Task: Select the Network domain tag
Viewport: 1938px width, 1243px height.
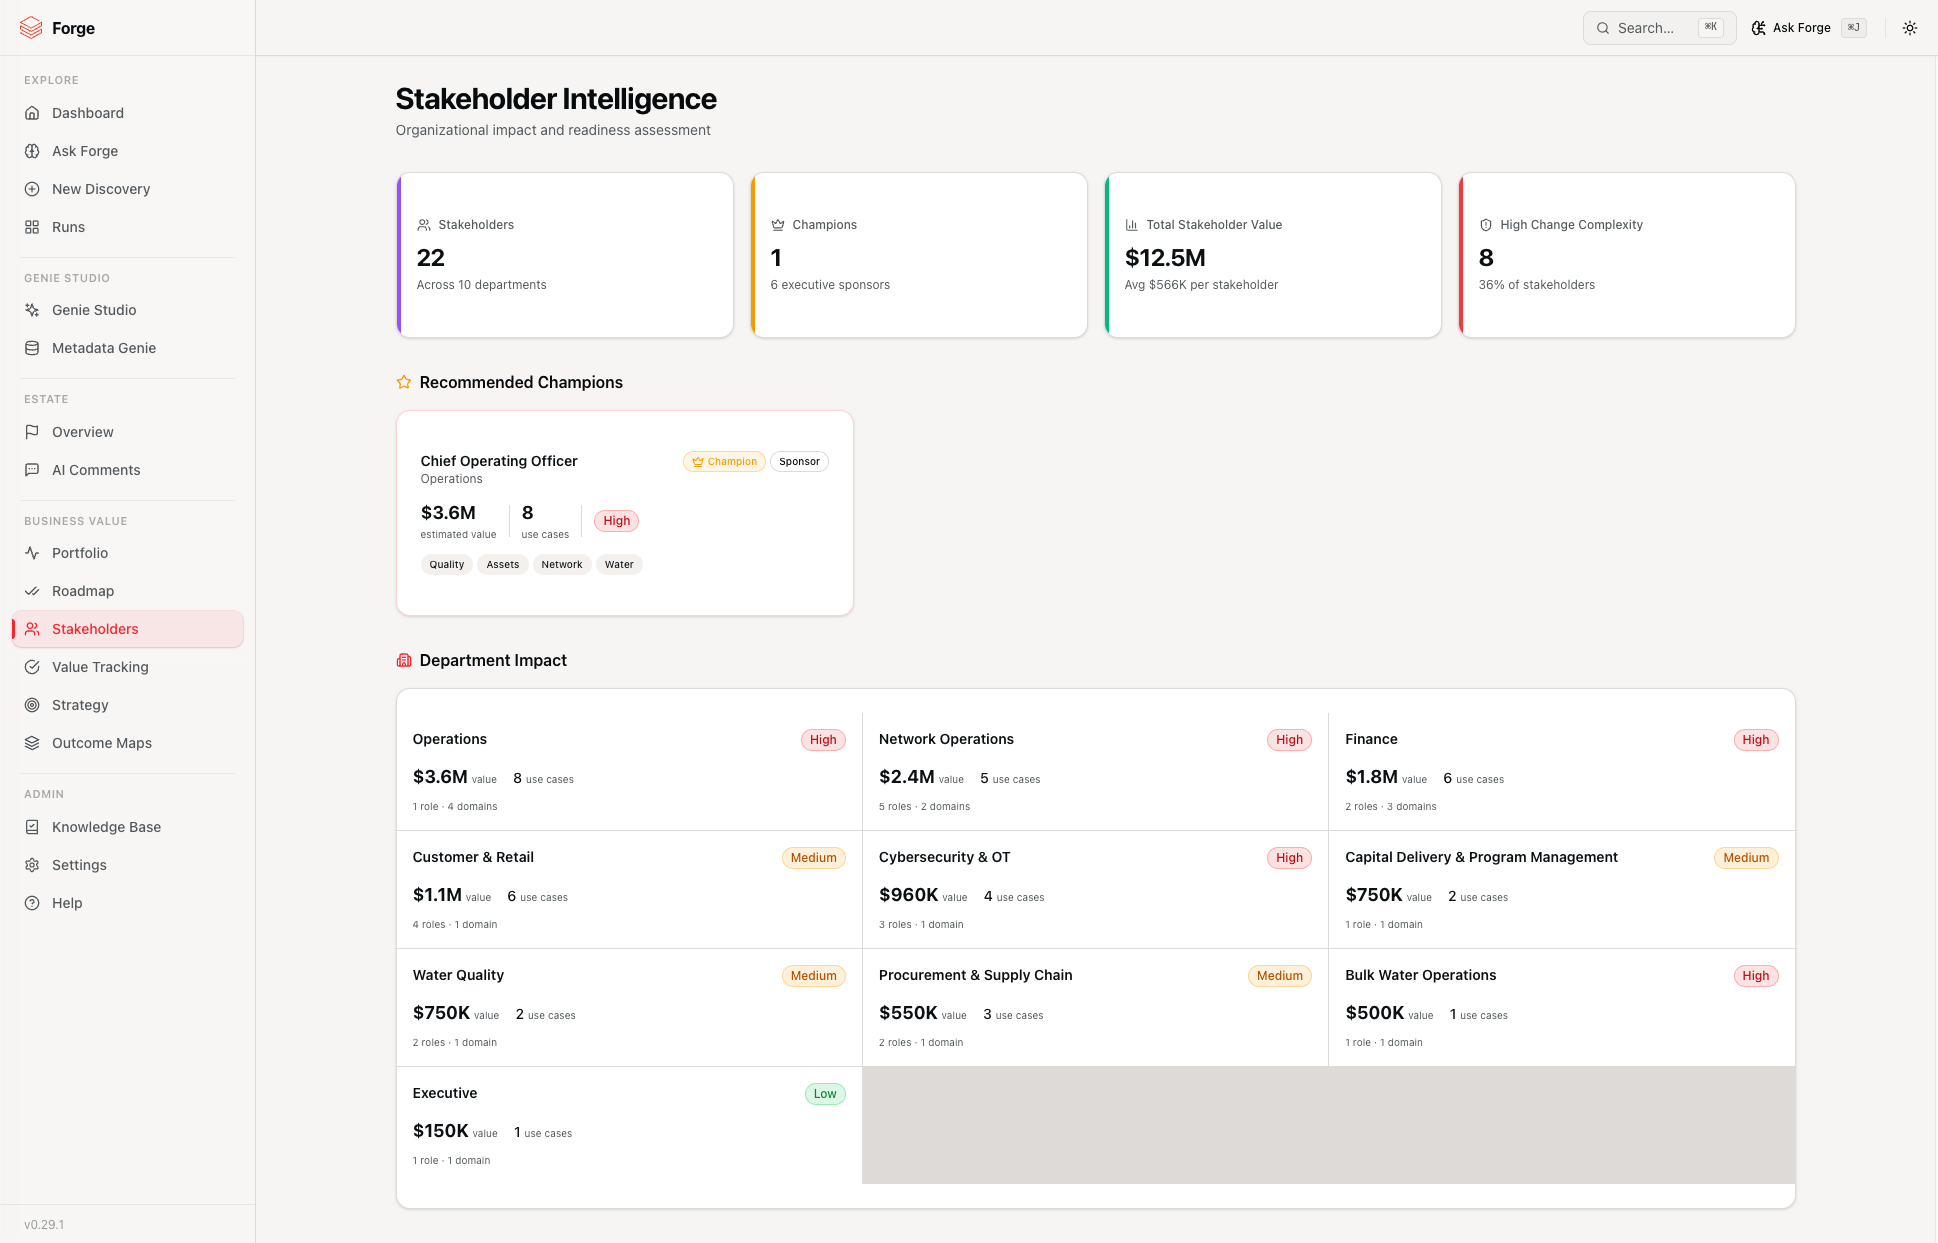Action: pos(562,565)
